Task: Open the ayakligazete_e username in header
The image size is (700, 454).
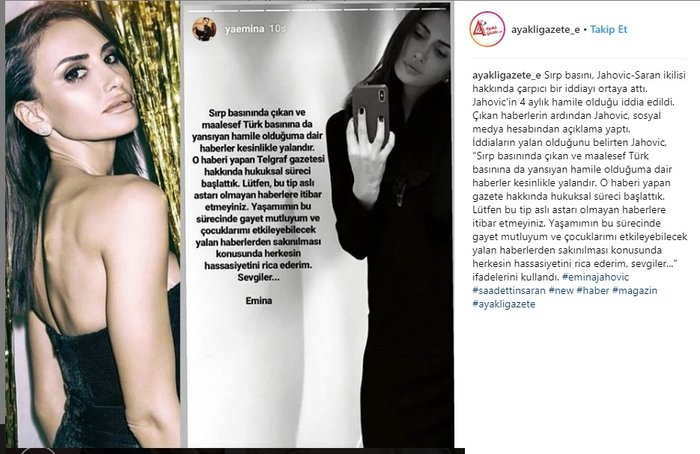Action: point(546,29)
